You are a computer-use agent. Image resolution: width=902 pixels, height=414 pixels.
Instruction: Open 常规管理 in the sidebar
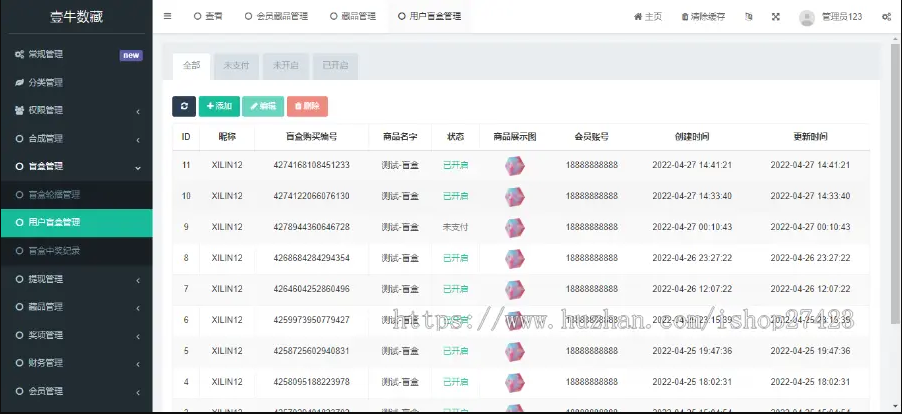77,55
